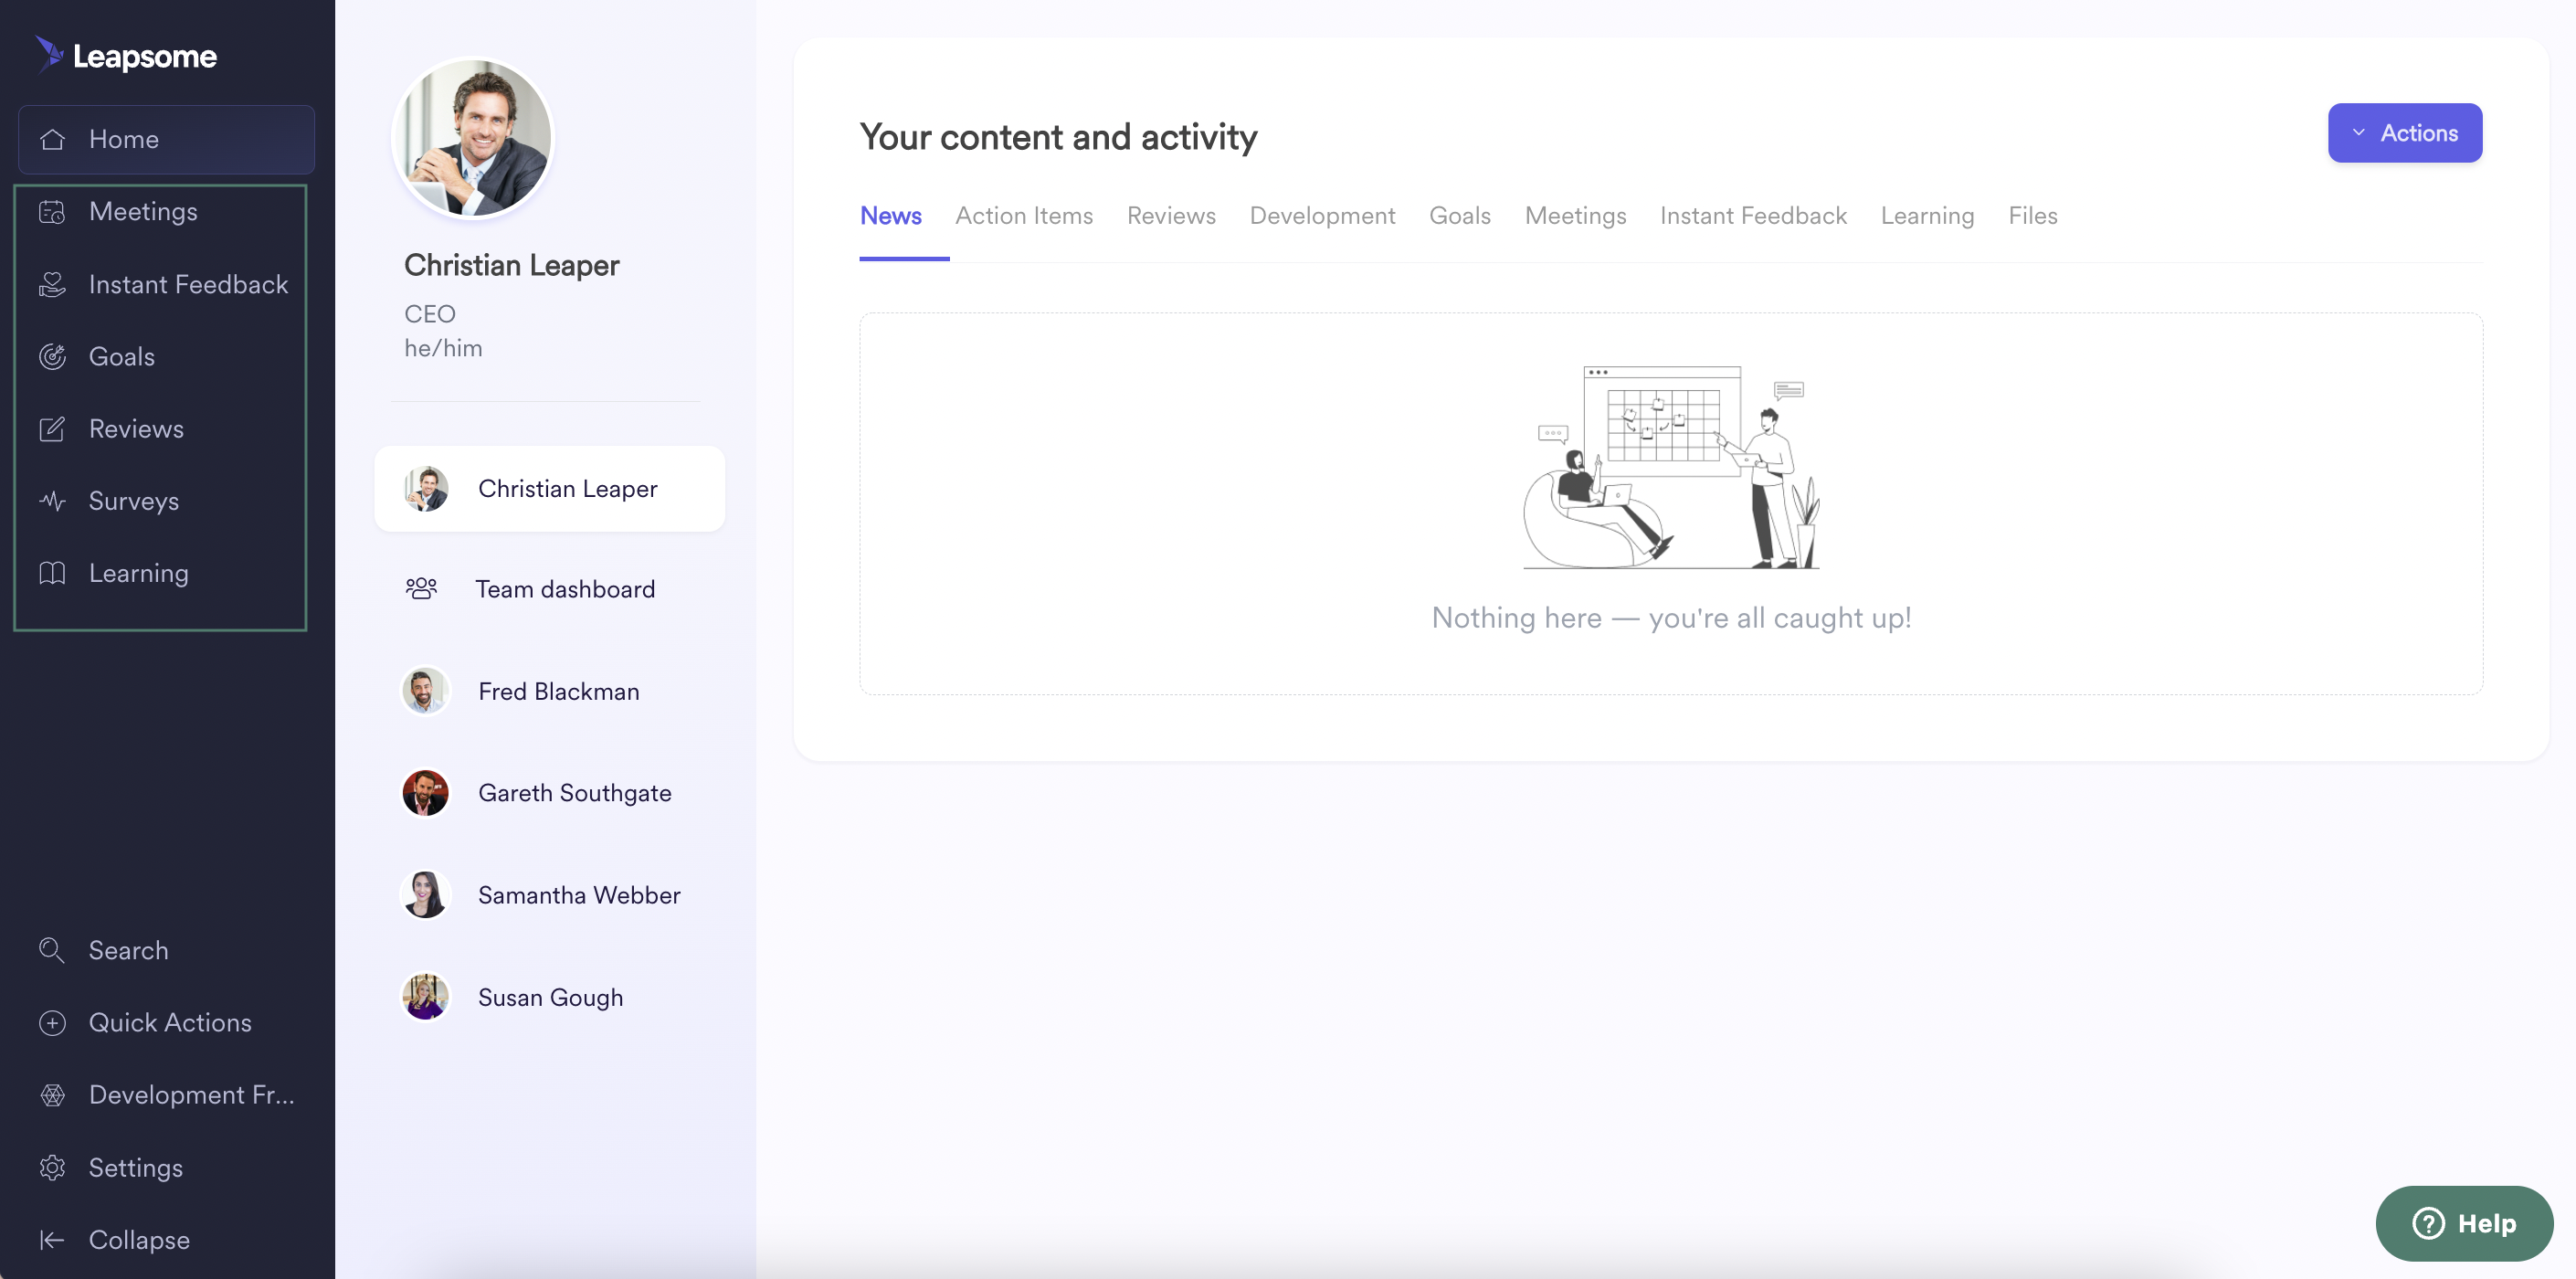Open the Instant Feedback tab
Image resolution: width=2576 pixels, height=1279 pixels.
pos(1753,216)
